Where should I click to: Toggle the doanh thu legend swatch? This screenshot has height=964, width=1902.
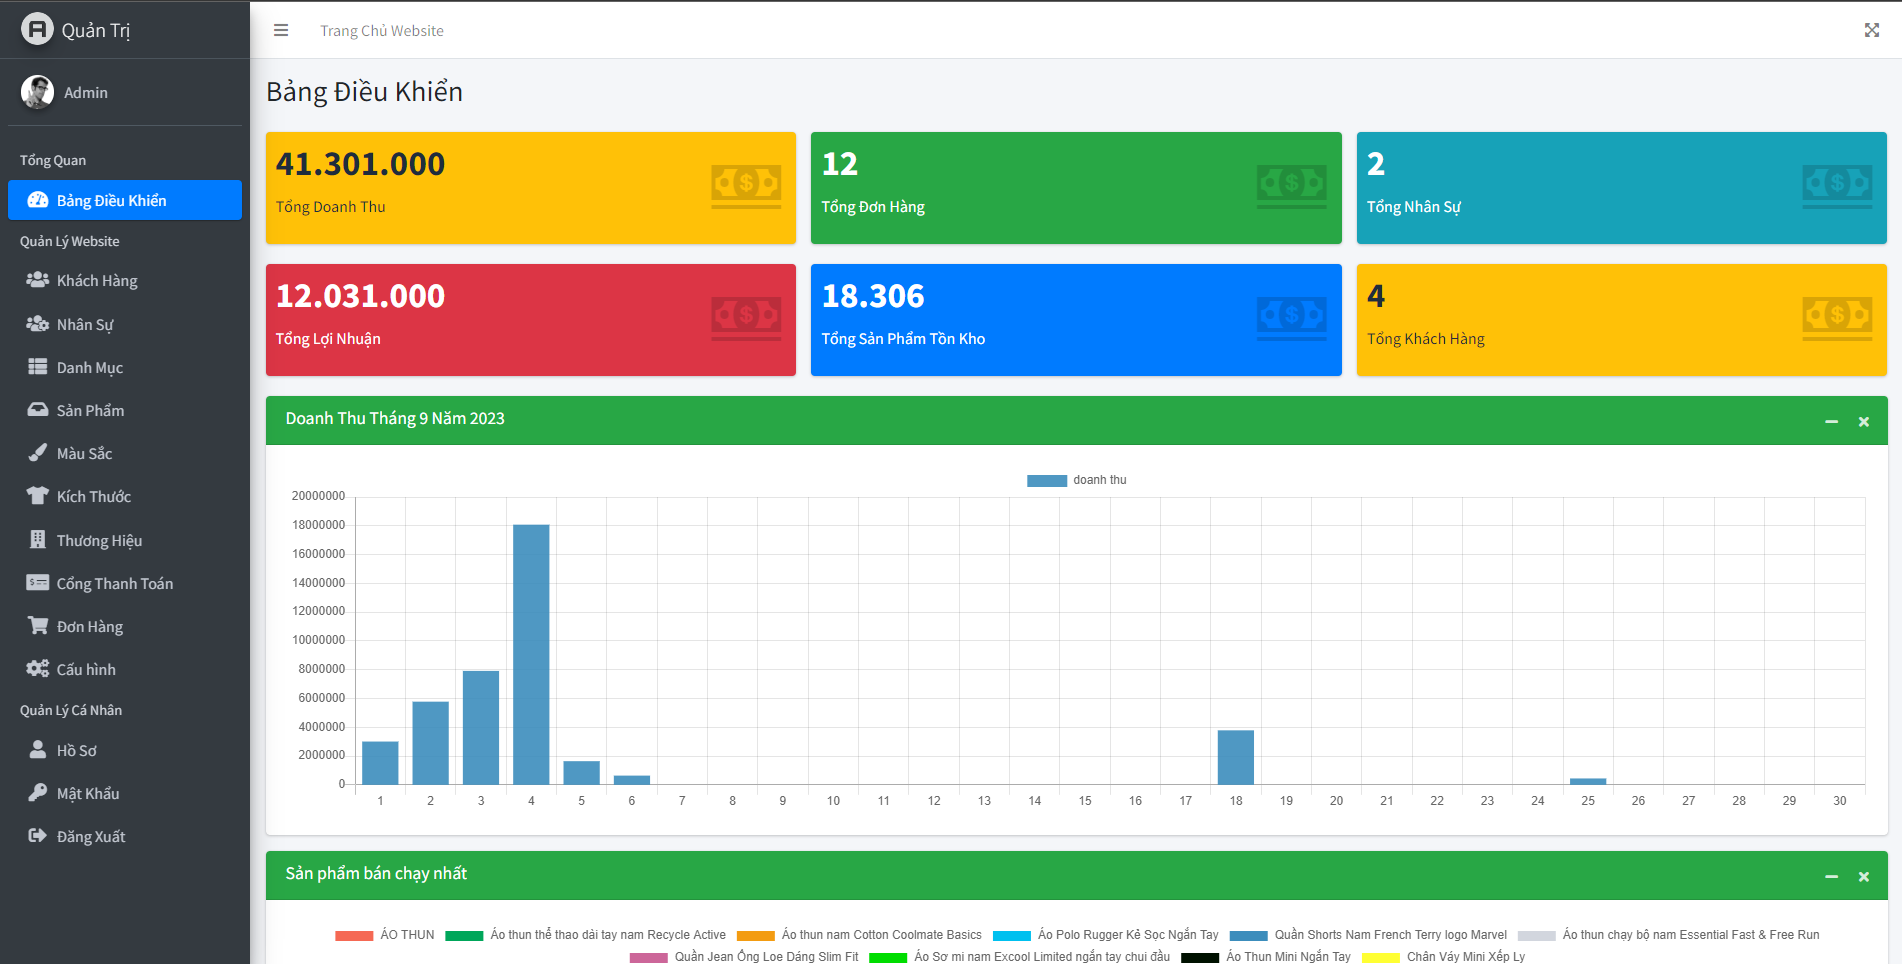pos(1047,480)
